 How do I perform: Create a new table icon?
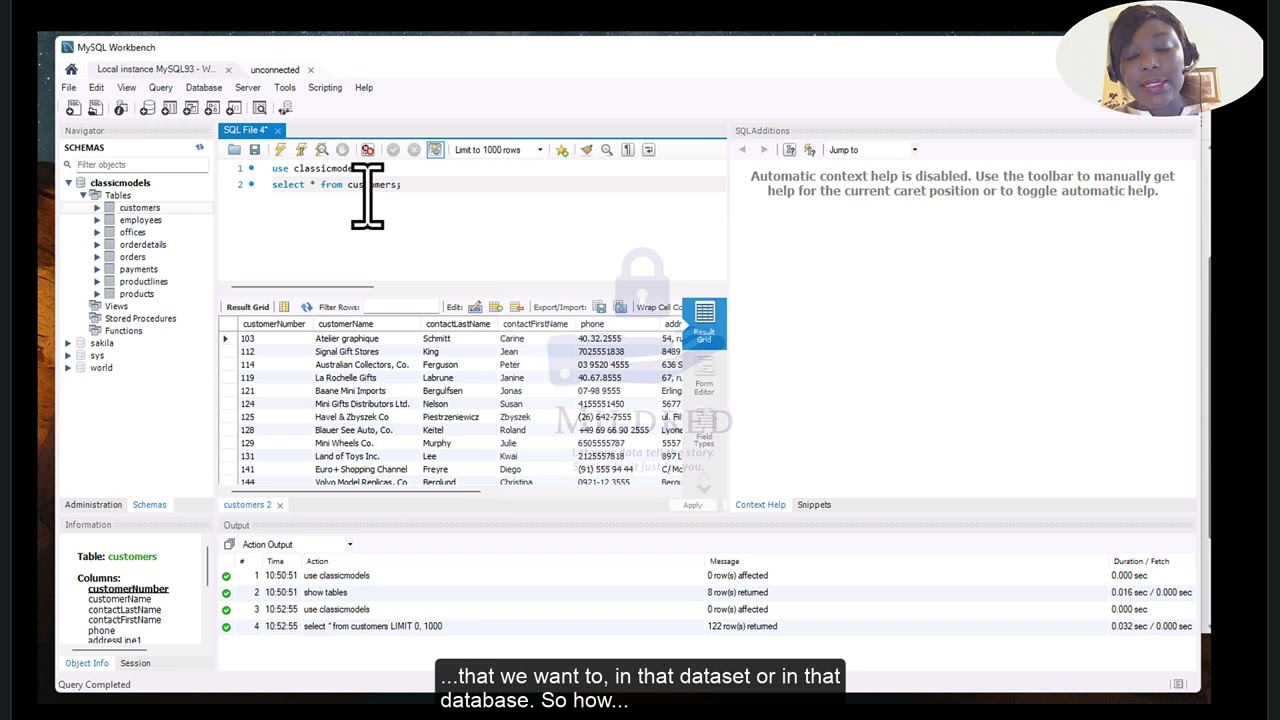pyautogui.click(x=169, y=108)
